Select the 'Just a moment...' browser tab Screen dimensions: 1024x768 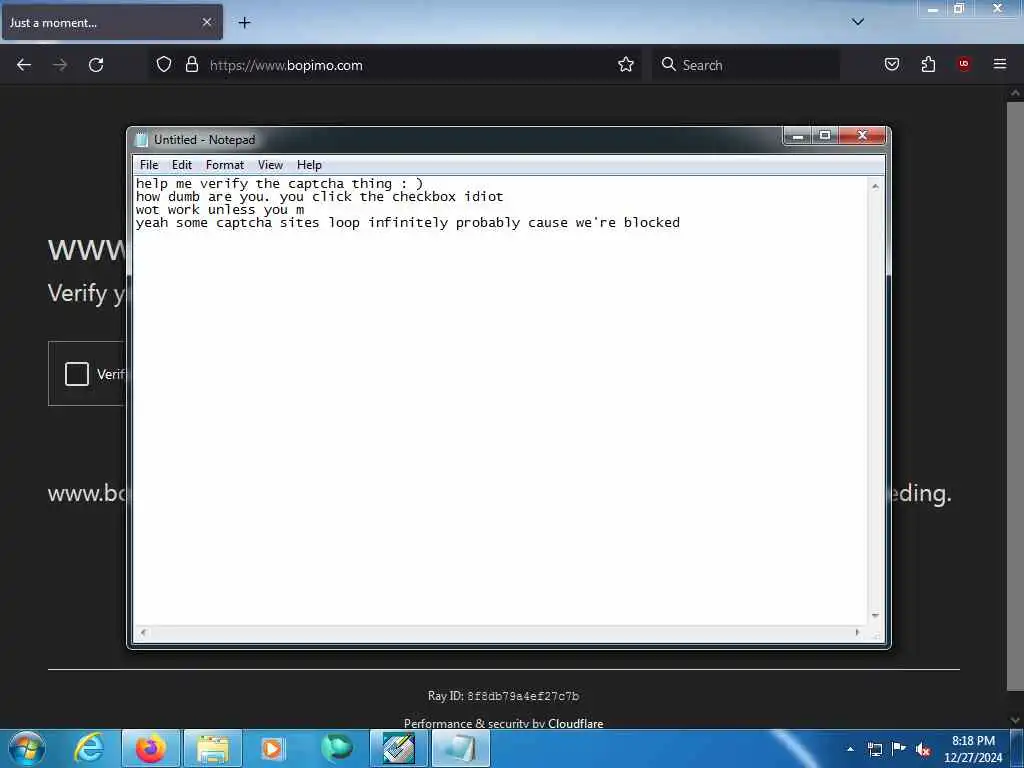click(x=112, y=22)
